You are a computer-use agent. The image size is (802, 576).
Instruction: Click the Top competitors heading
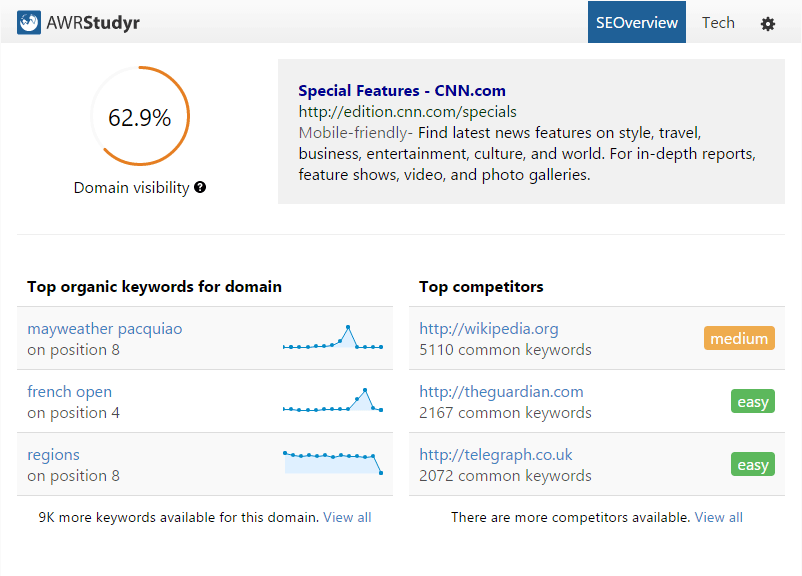pyautogui.click(x=481, y=286)
